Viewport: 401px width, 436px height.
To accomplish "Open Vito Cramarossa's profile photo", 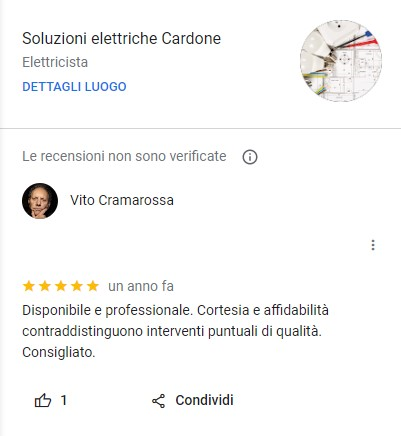I will coord(40,201).
